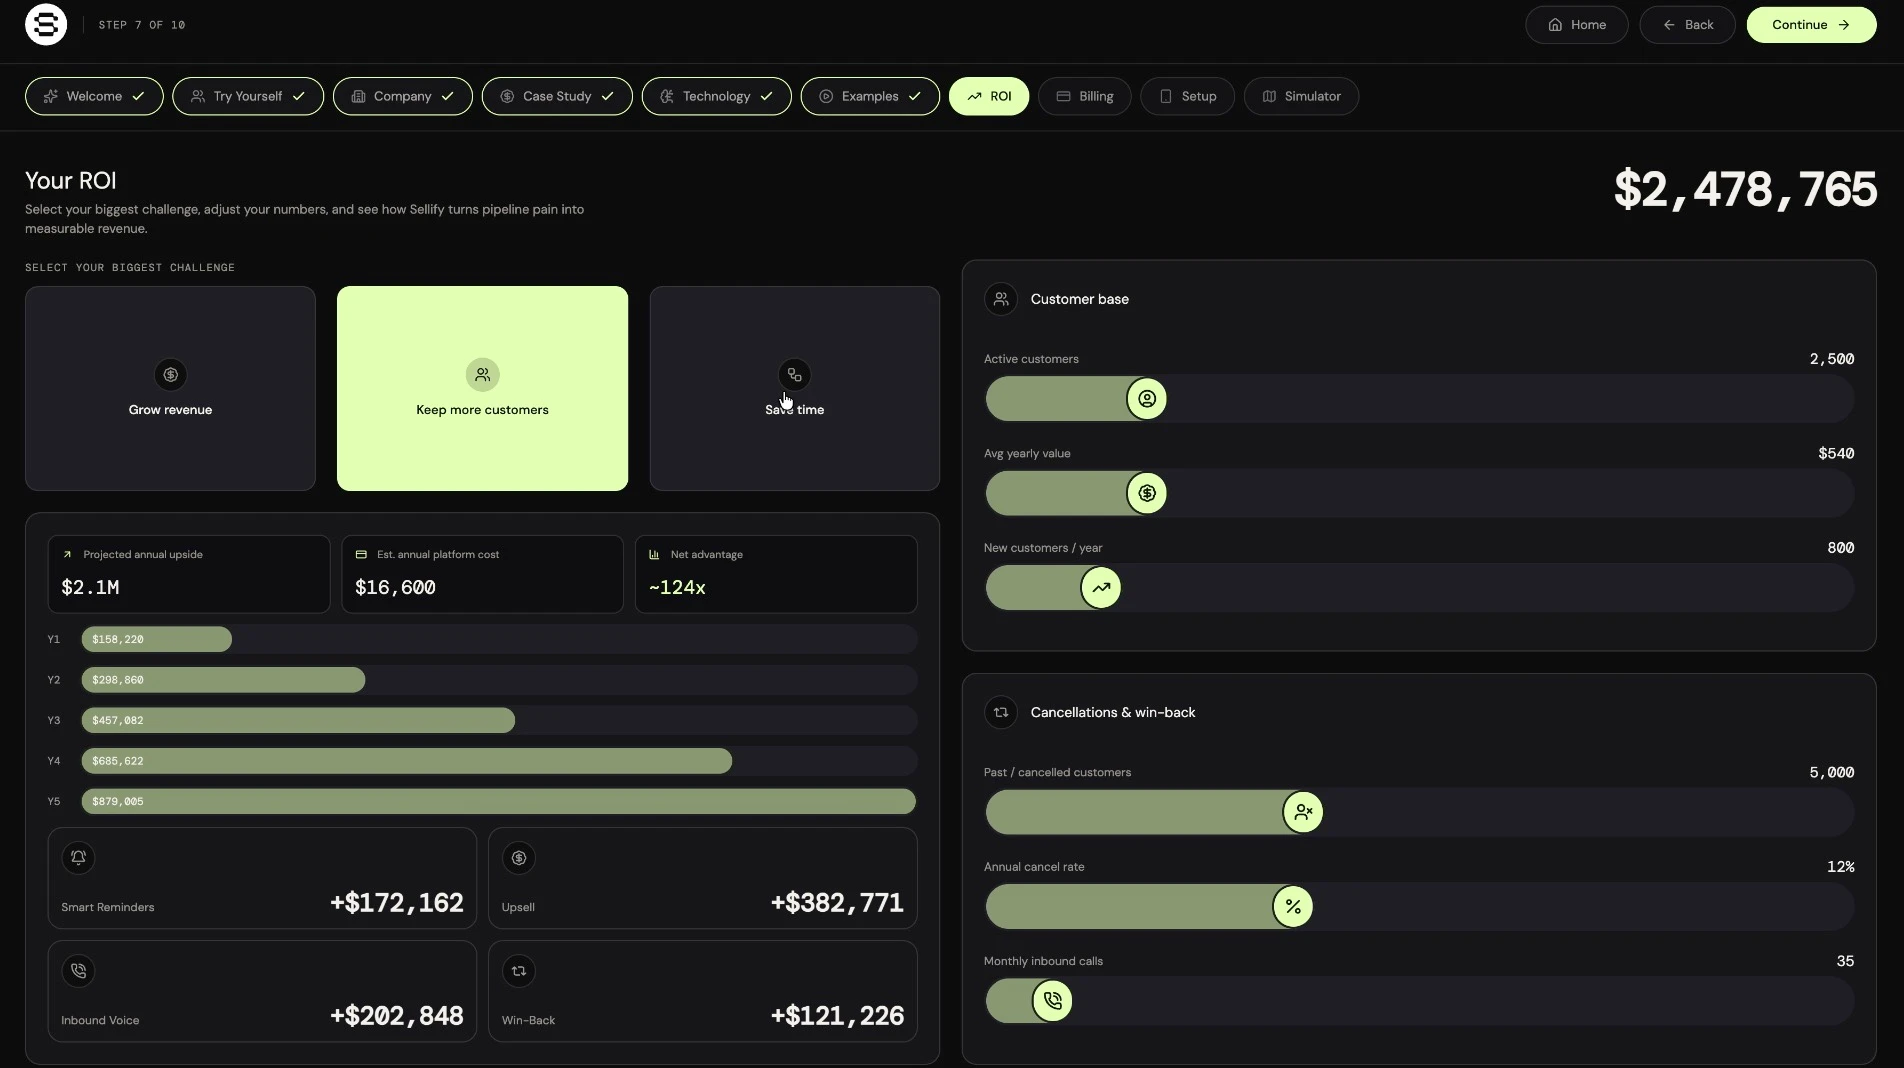Image resolution: width=1904 pixels, height=1068 pixels.
Task: Go to the Billing step tab
Action: point(1085,96)
